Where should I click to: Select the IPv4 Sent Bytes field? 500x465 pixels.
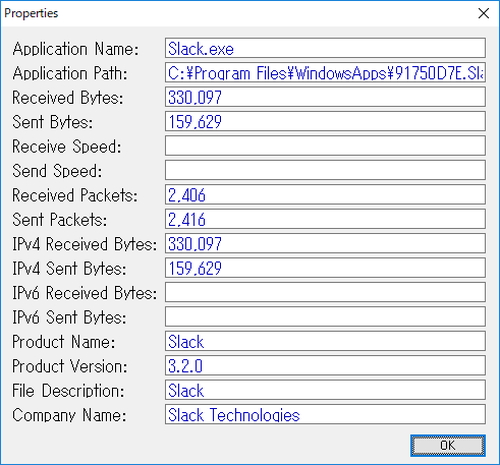coord(325,268)
